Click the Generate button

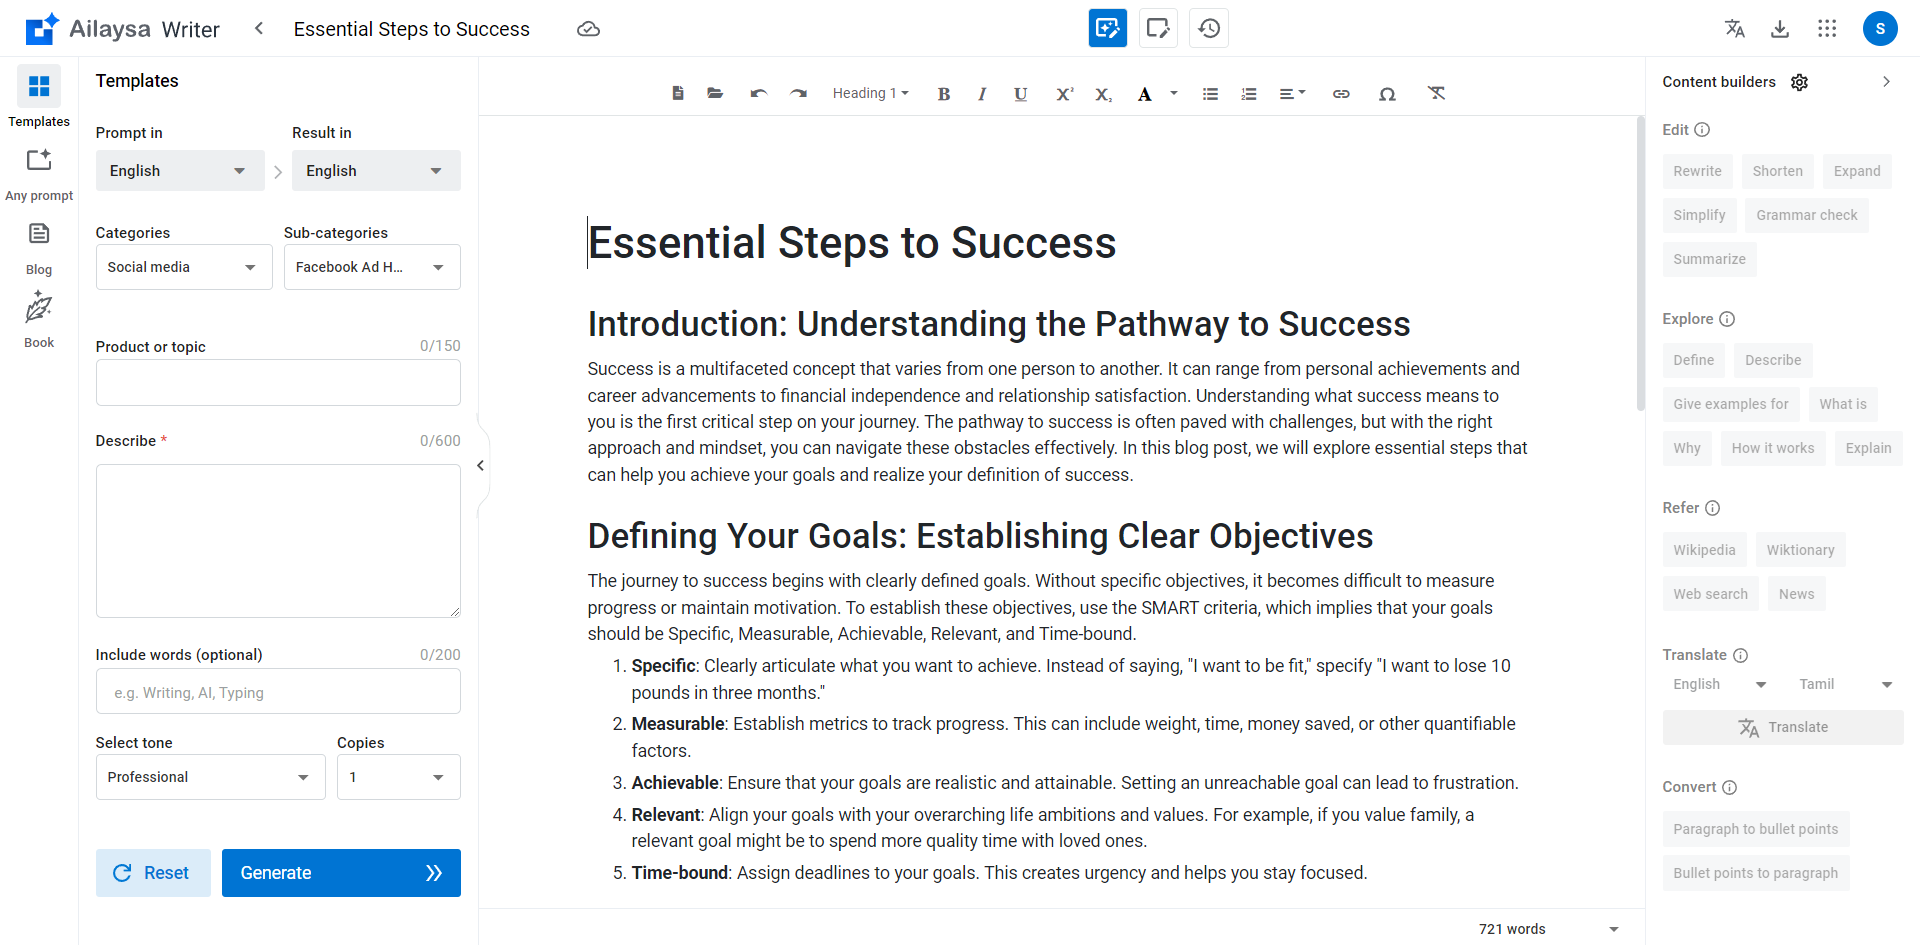coord(341,873)
